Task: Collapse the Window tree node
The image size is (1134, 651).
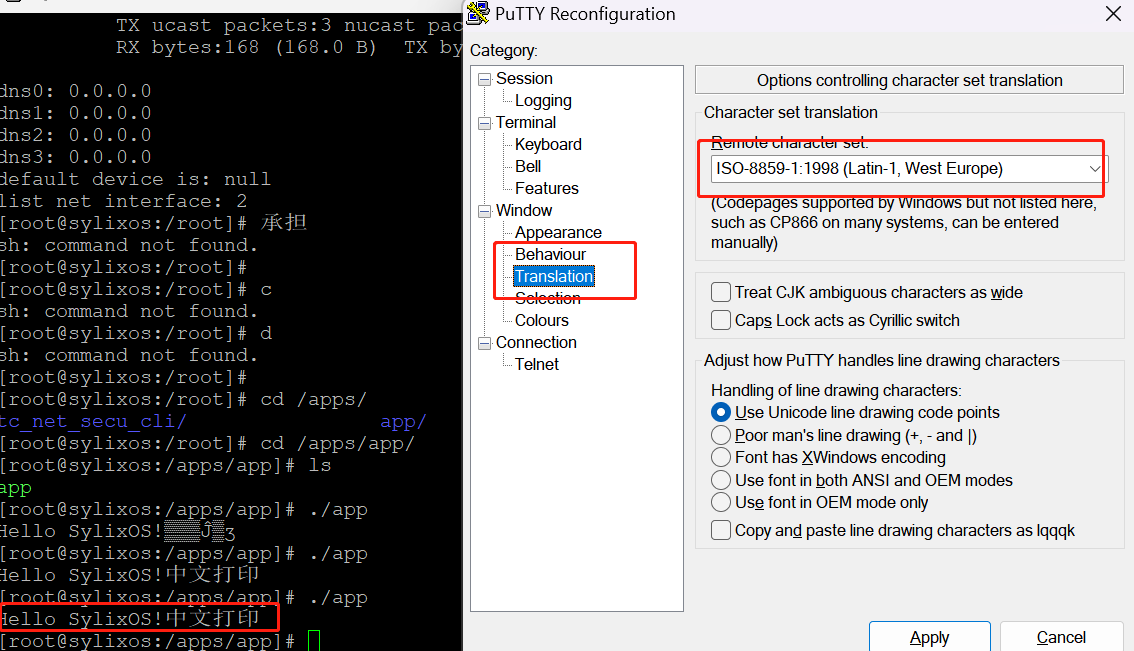Action: (x=484, y=212)
